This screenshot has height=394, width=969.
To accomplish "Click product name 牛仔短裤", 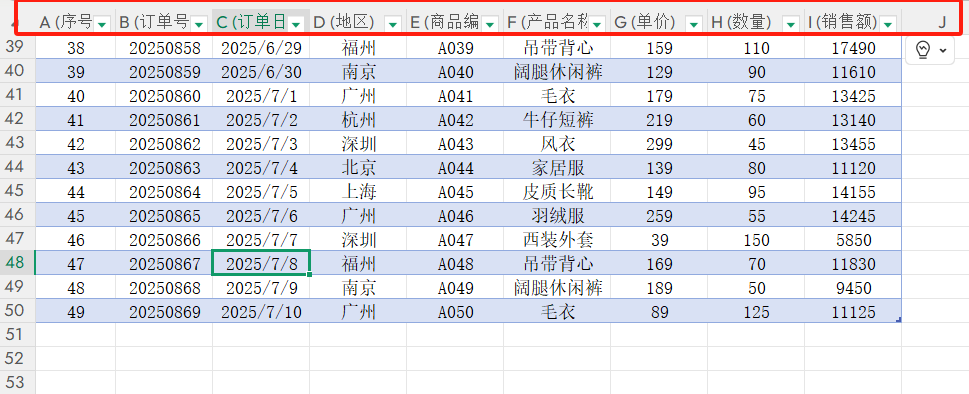I will [x=557, y=120].
